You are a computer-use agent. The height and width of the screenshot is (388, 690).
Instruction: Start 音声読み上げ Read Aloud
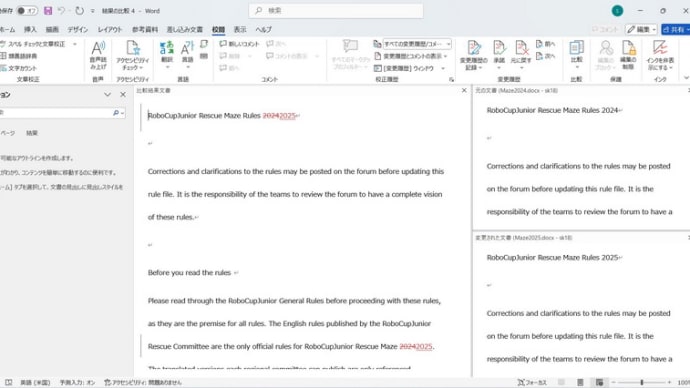click(98, 55)
